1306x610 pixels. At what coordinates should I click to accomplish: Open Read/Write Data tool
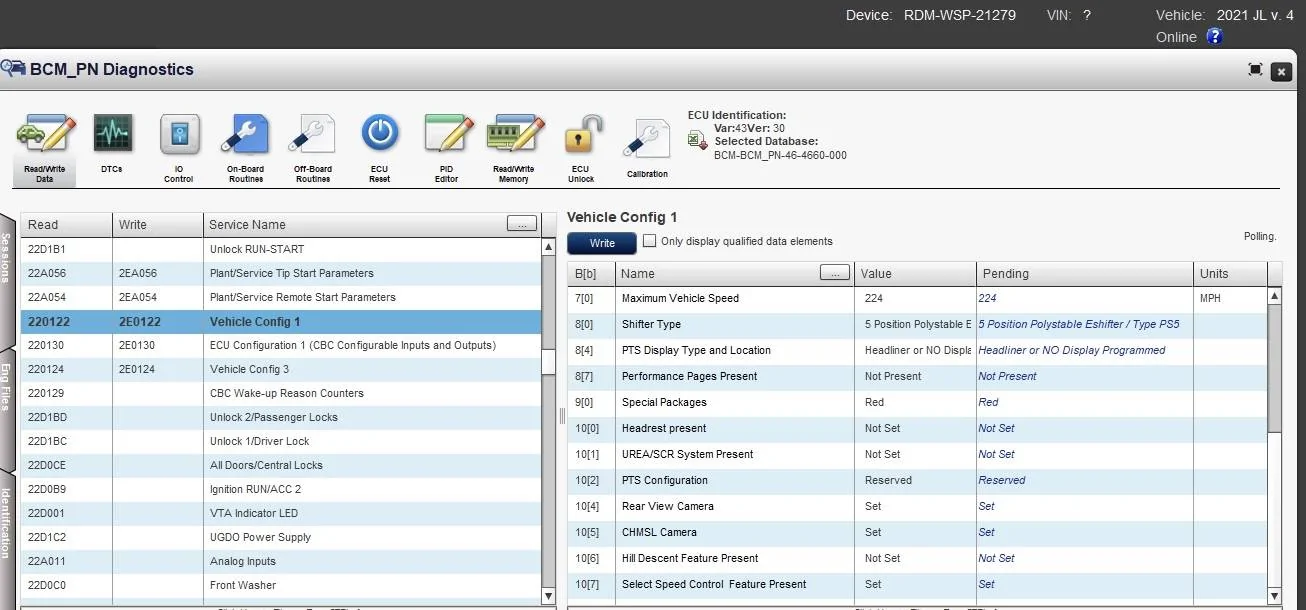(x=46, y=147)
